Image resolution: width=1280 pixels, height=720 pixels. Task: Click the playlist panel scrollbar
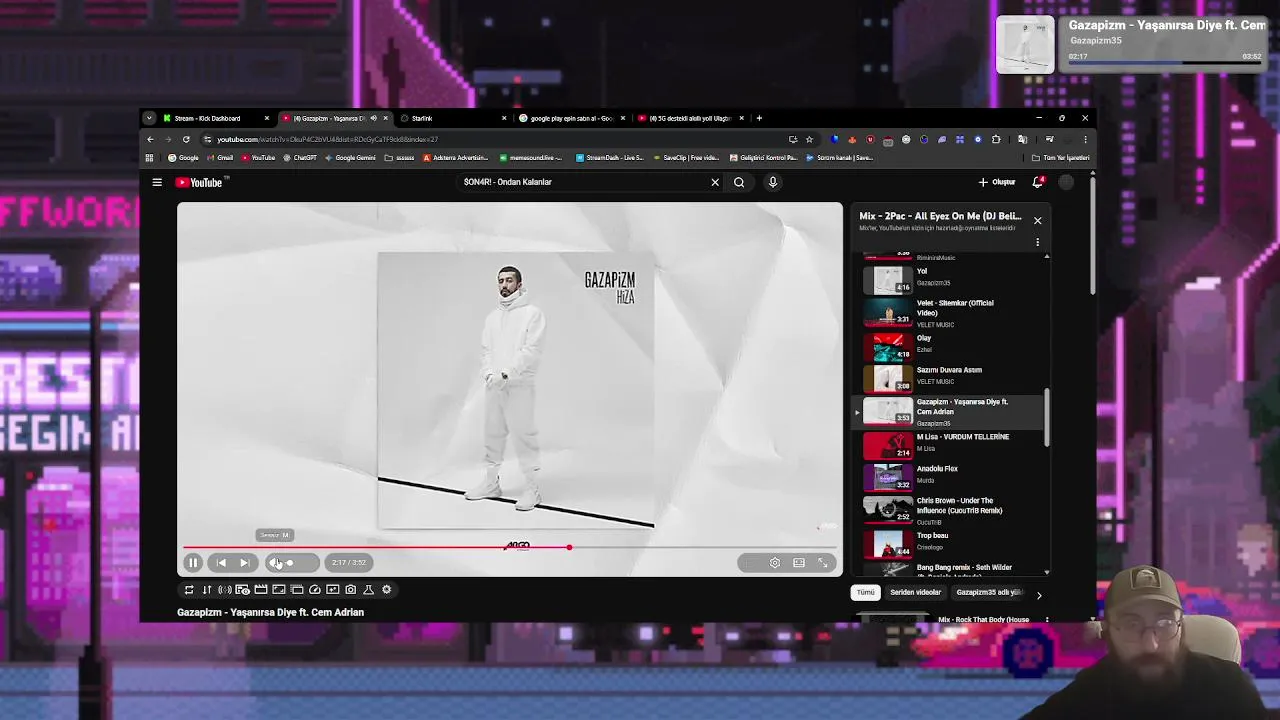pyautogui.click(x=1047, y=418)
